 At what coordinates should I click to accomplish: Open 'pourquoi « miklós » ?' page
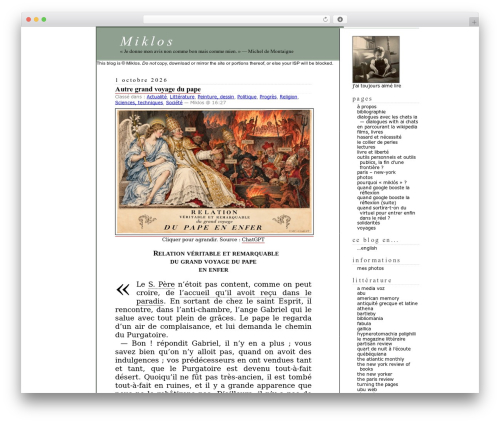[x=382, y=182]
